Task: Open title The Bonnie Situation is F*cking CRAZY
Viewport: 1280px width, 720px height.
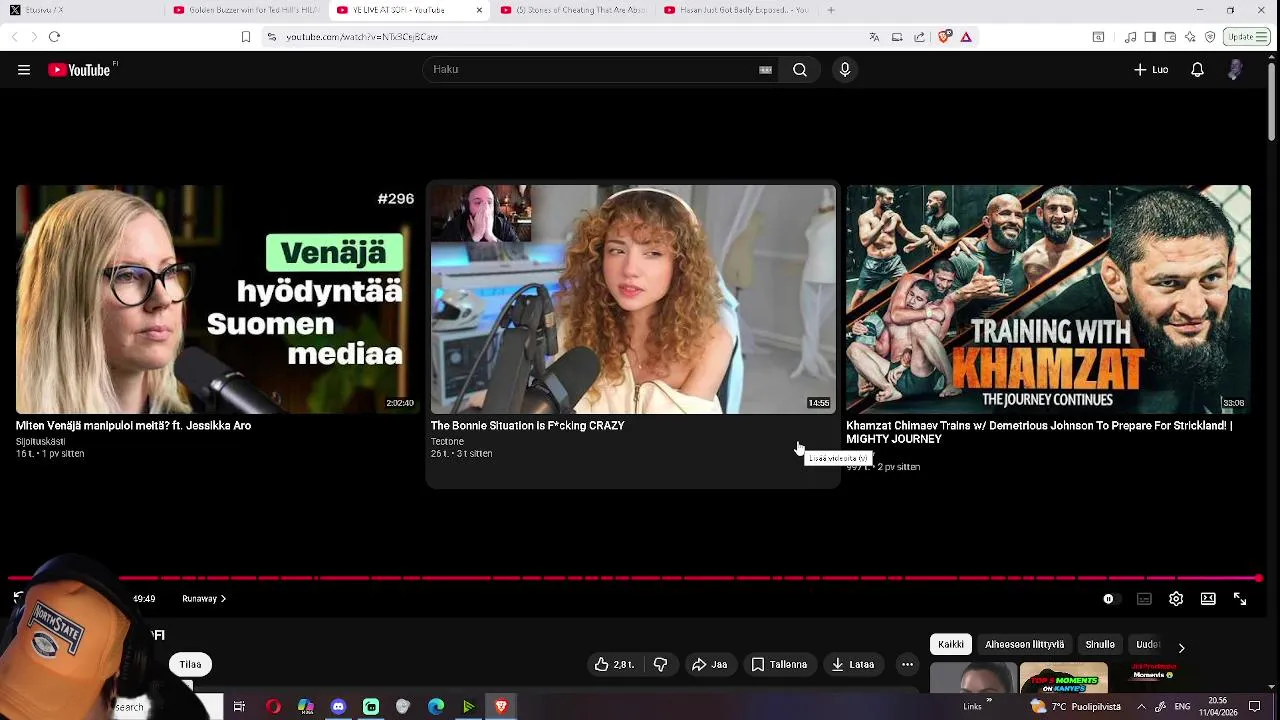Action: [x=527, y=426]
